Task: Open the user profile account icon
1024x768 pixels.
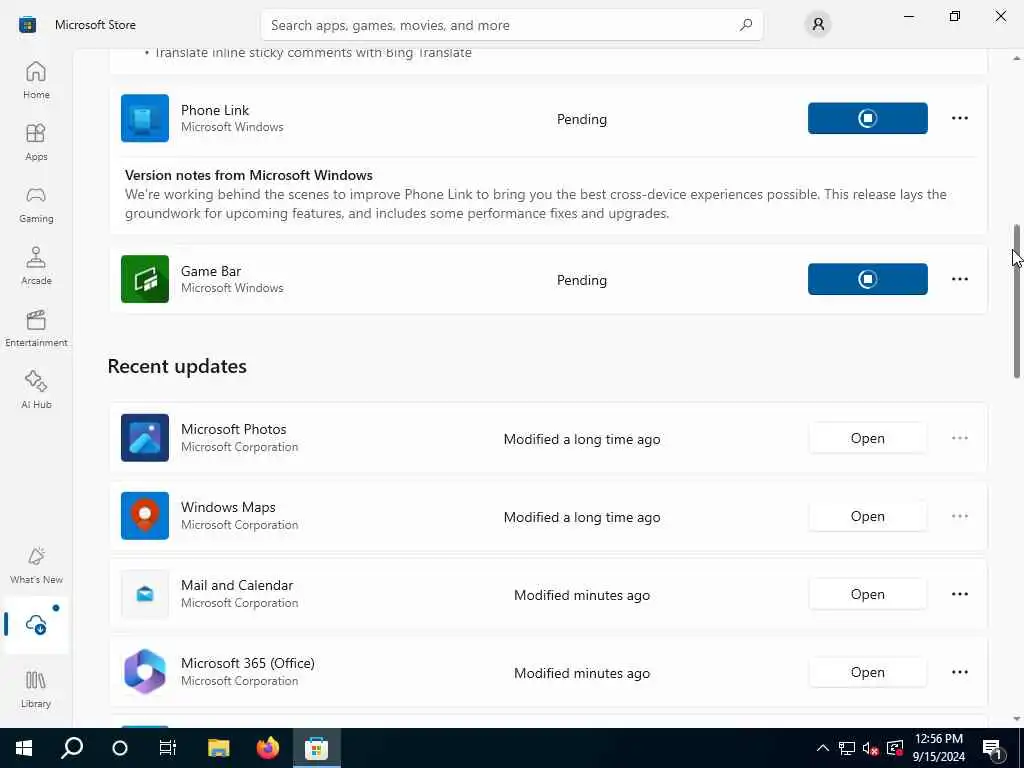Action: [x=818, y=25]
